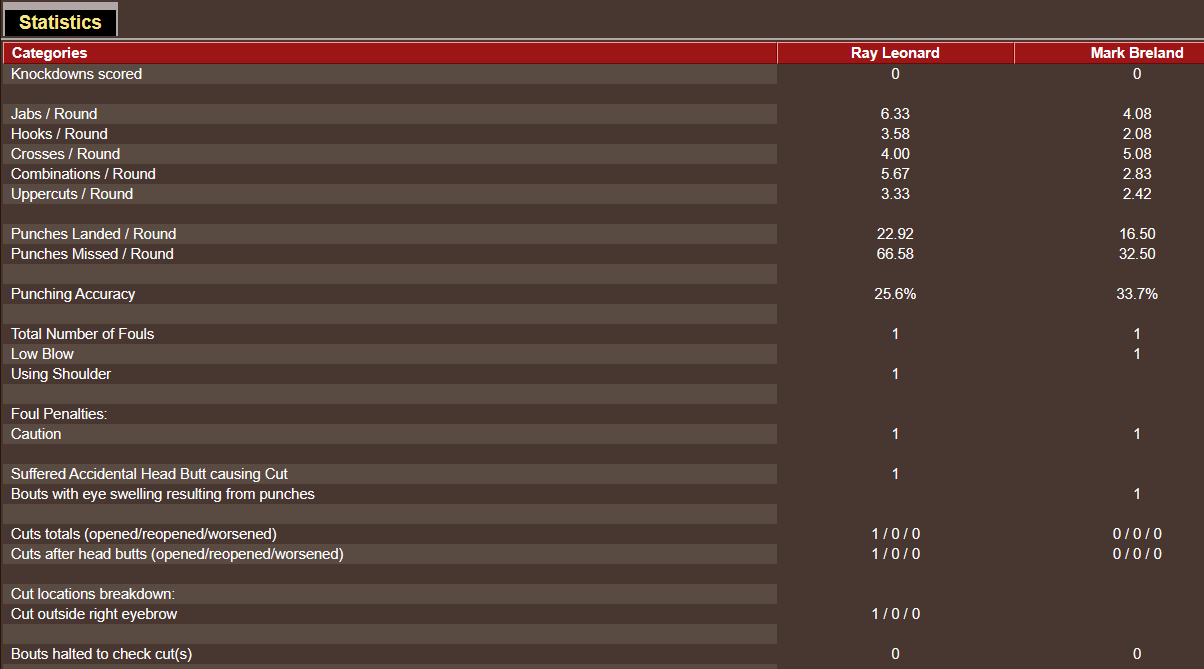Select the Combinations / Round row label
1204x669 pixels.
(83, 174)
